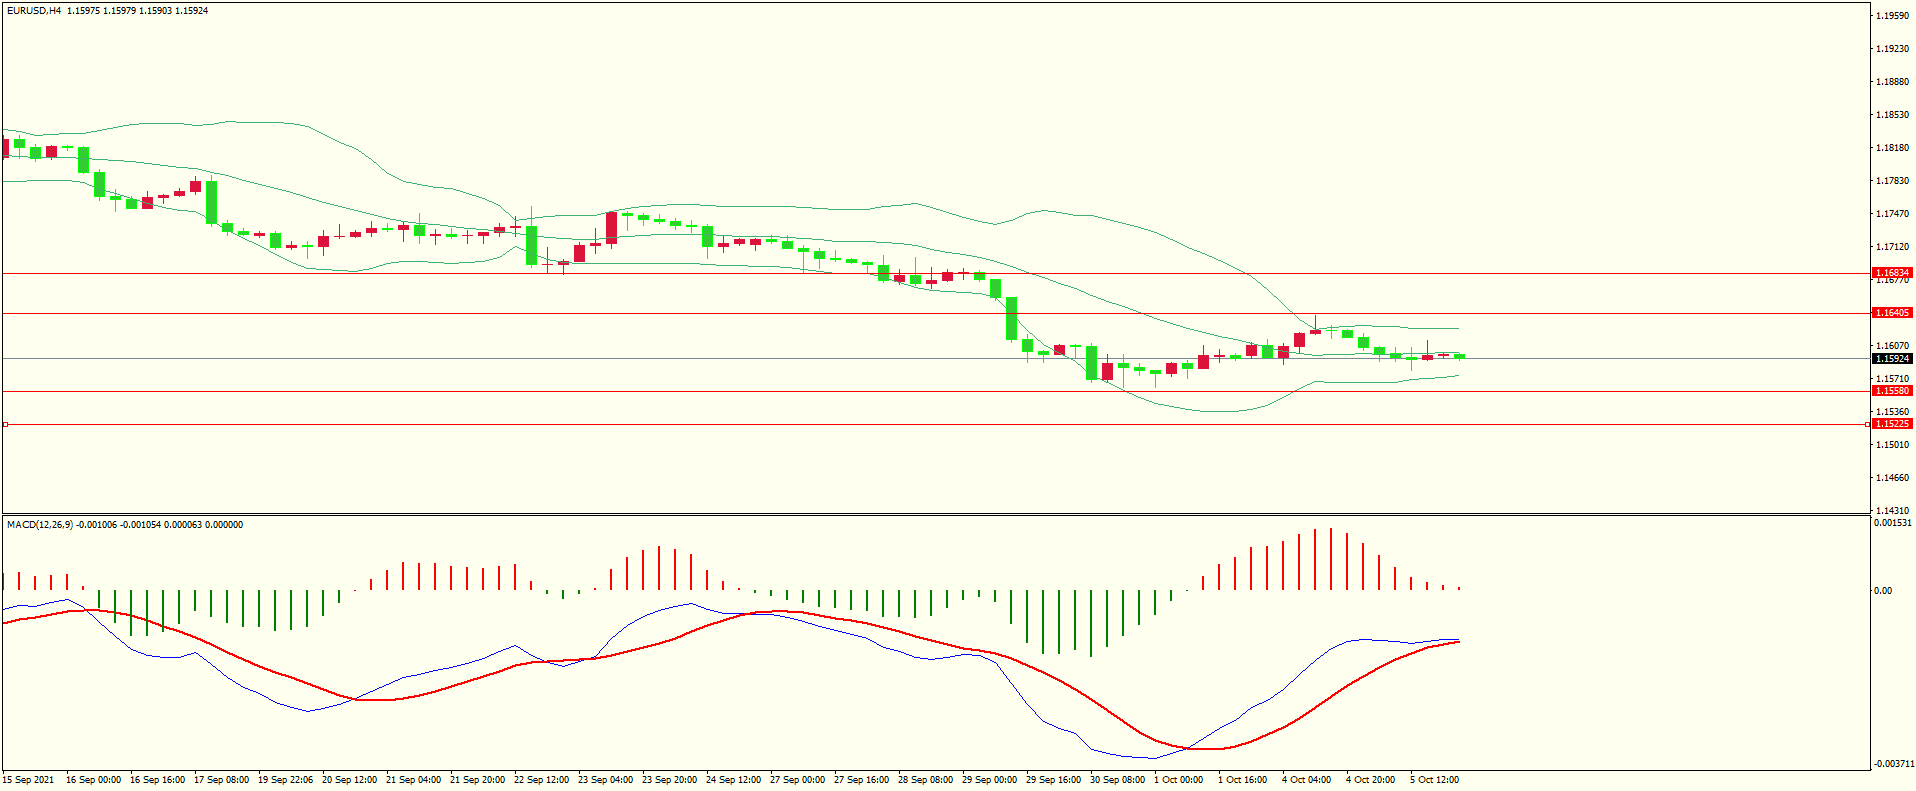The width and height of the screenshot is (1916, 791).
Task: Click the 1.15010 price scale label
Action: [x=1892, y=445]
